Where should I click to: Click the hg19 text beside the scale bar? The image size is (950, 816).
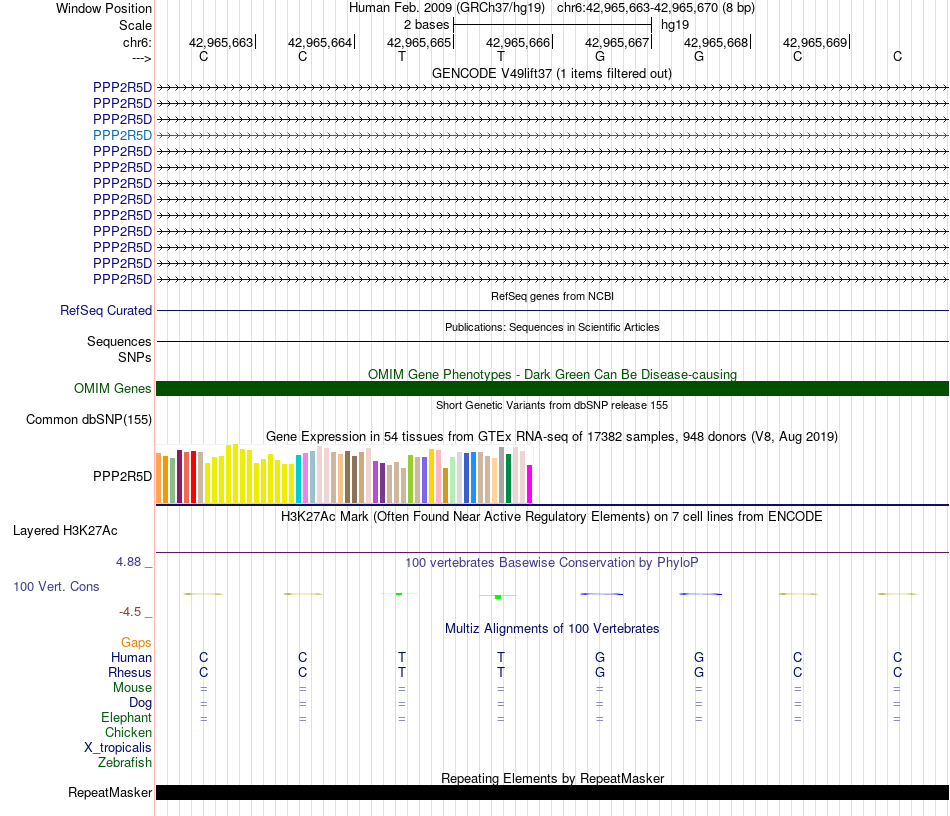click(x=675, y=25)
